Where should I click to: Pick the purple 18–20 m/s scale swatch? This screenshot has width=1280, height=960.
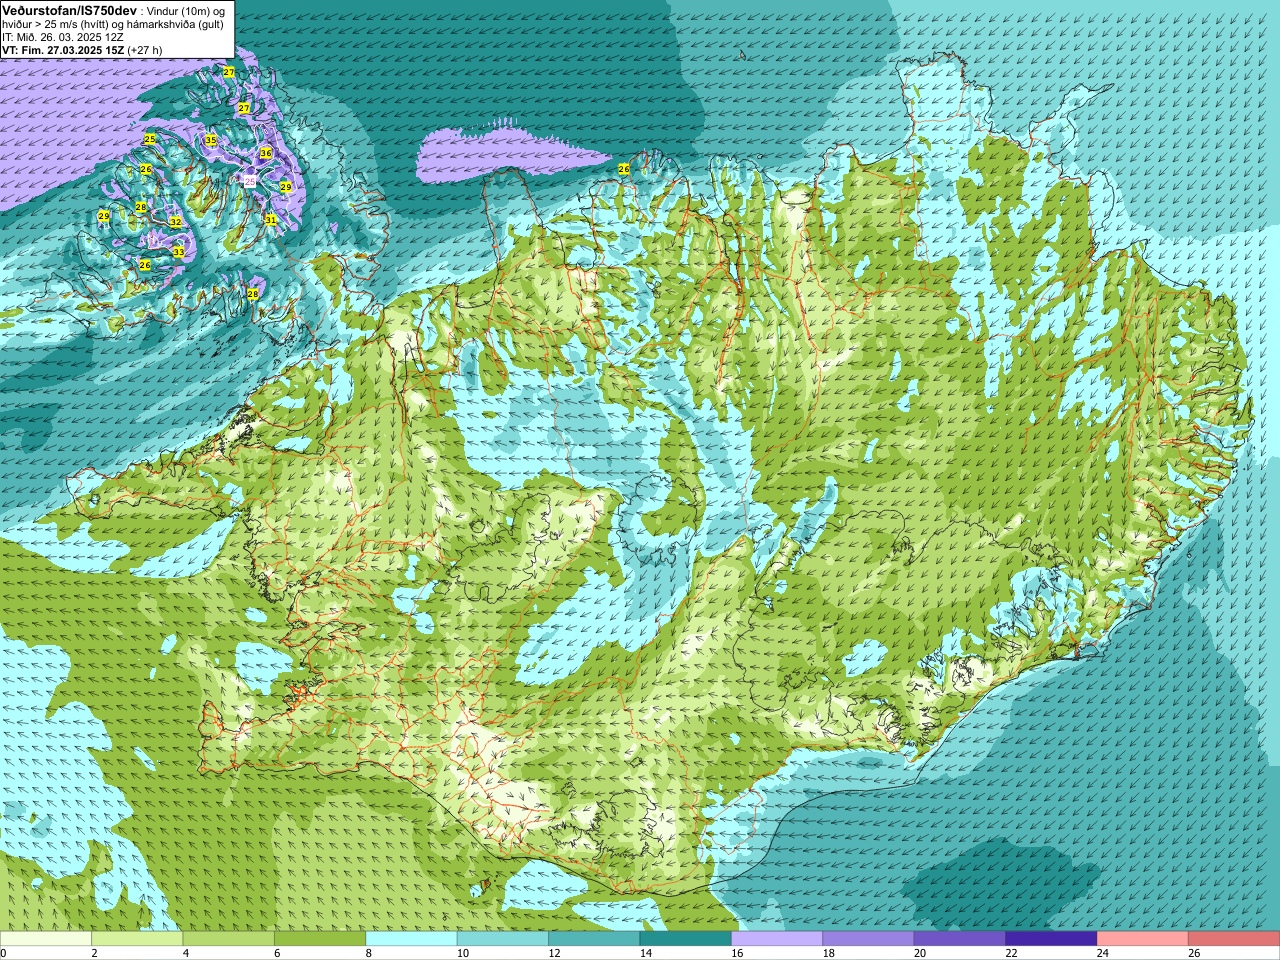868,939
